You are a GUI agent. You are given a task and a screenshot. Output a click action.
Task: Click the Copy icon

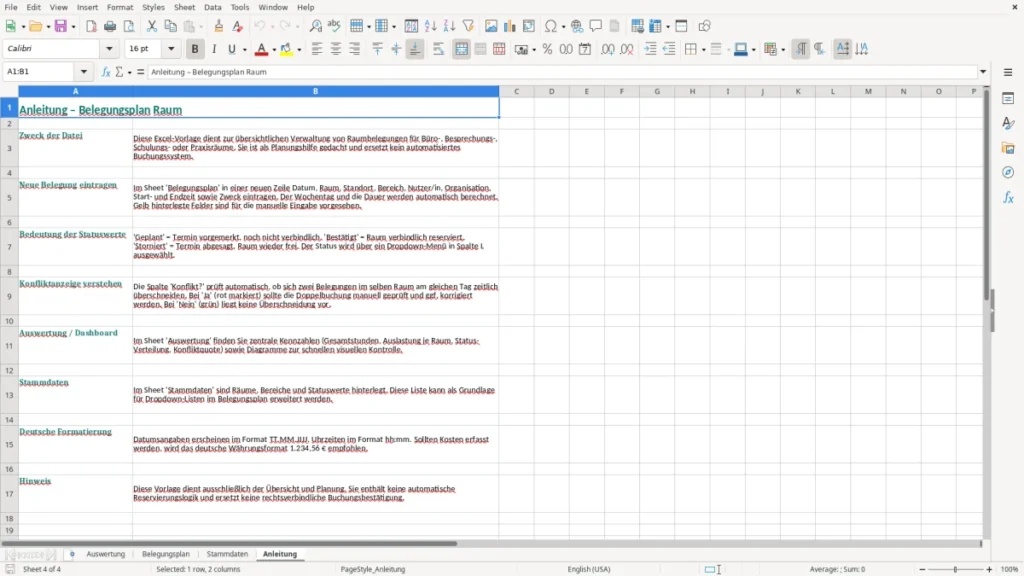170,26
